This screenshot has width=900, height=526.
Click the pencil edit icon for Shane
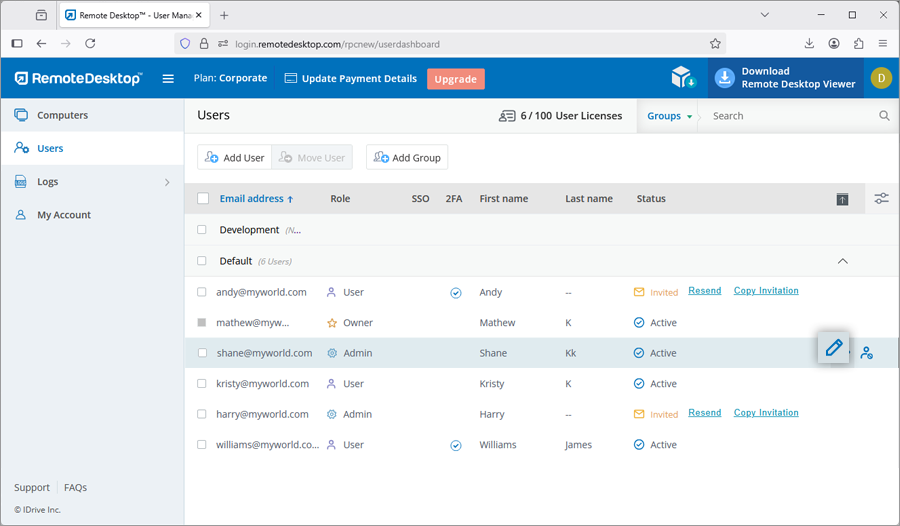[833, 348]
